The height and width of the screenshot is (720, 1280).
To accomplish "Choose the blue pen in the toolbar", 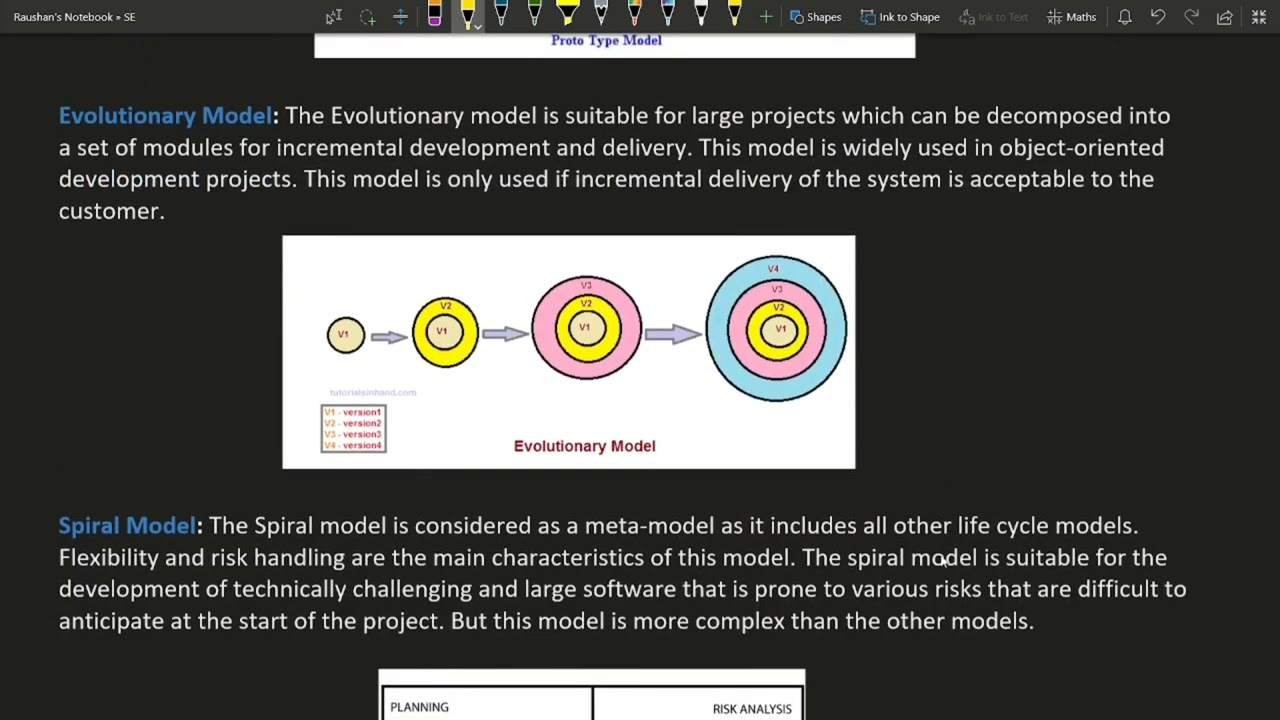I will coord(501,16).
